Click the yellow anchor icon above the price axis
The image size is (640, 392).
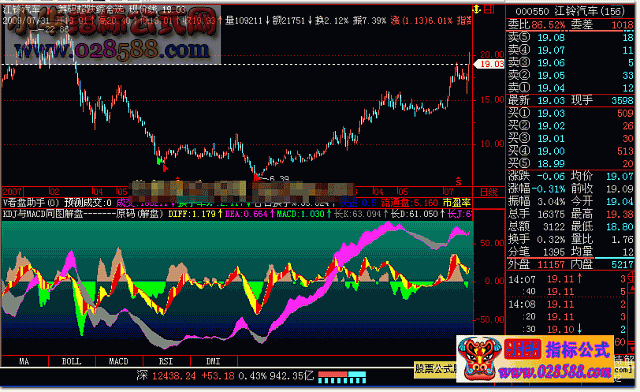pyautogui.click(x=476, y=9)
